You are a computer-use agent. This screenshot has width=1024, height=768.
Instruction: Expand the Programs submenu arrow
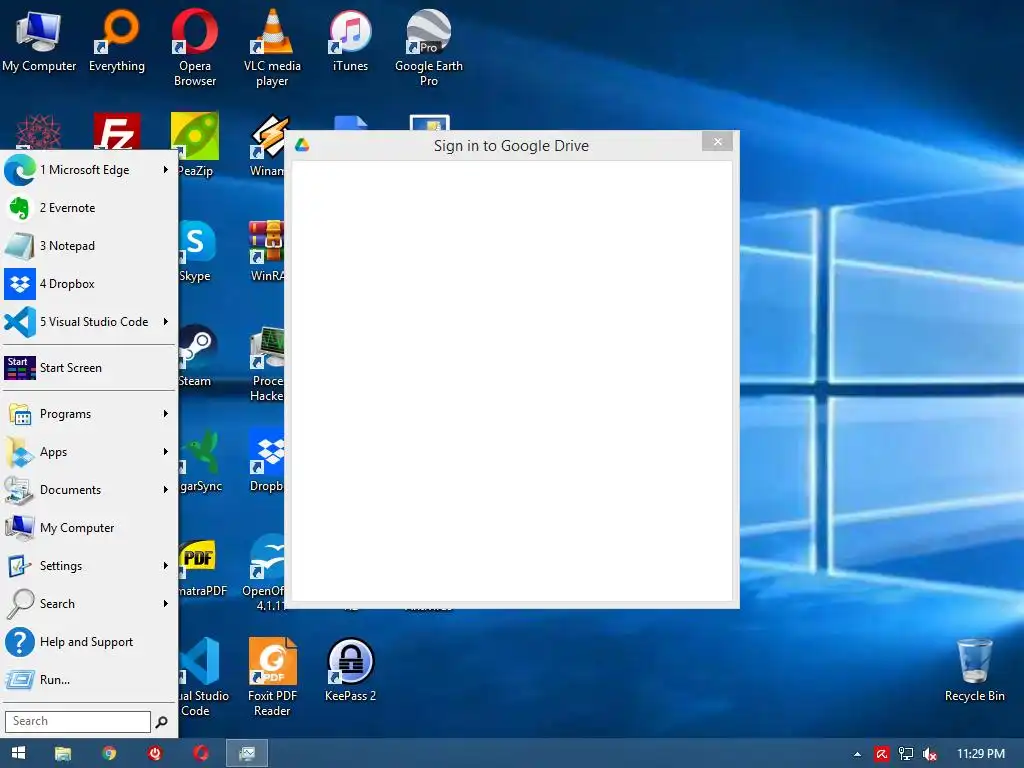(166, 414)
